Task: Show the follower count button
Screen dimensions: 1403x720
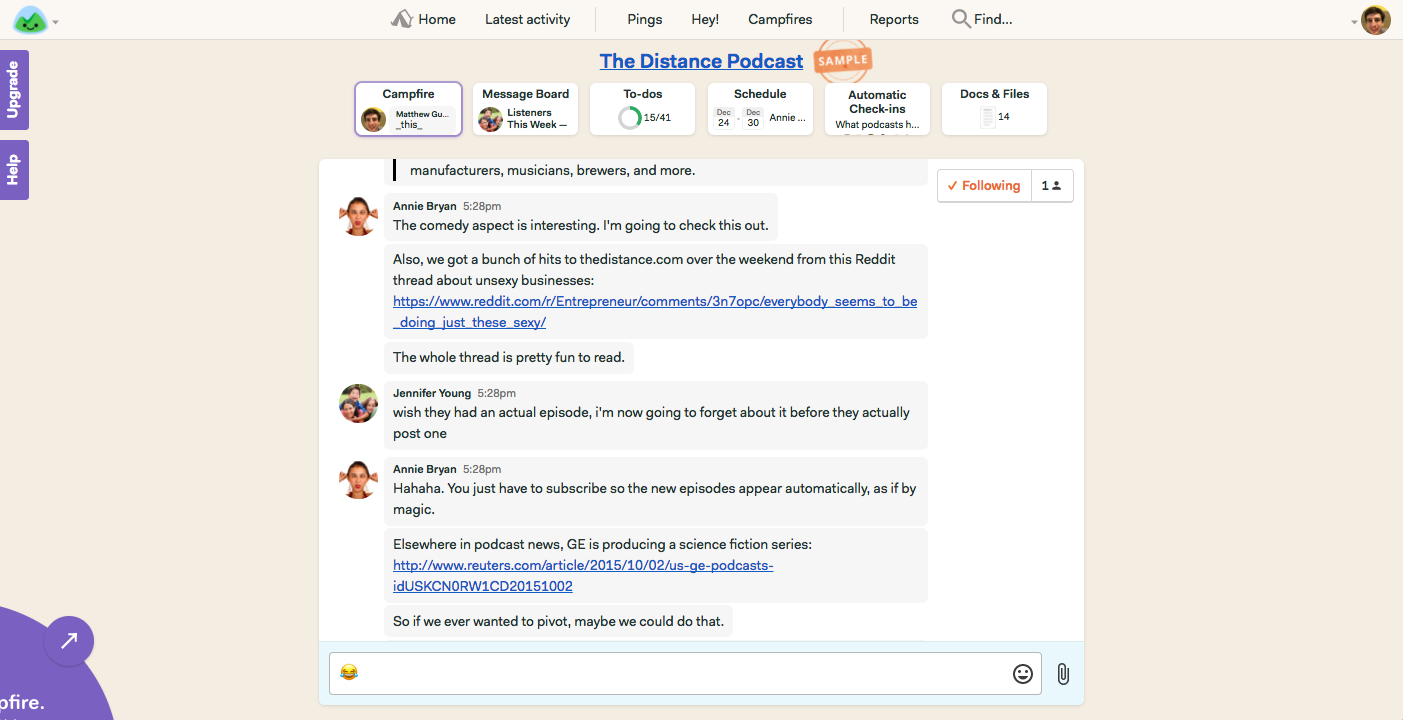Action: click(x=1052, y=186)
